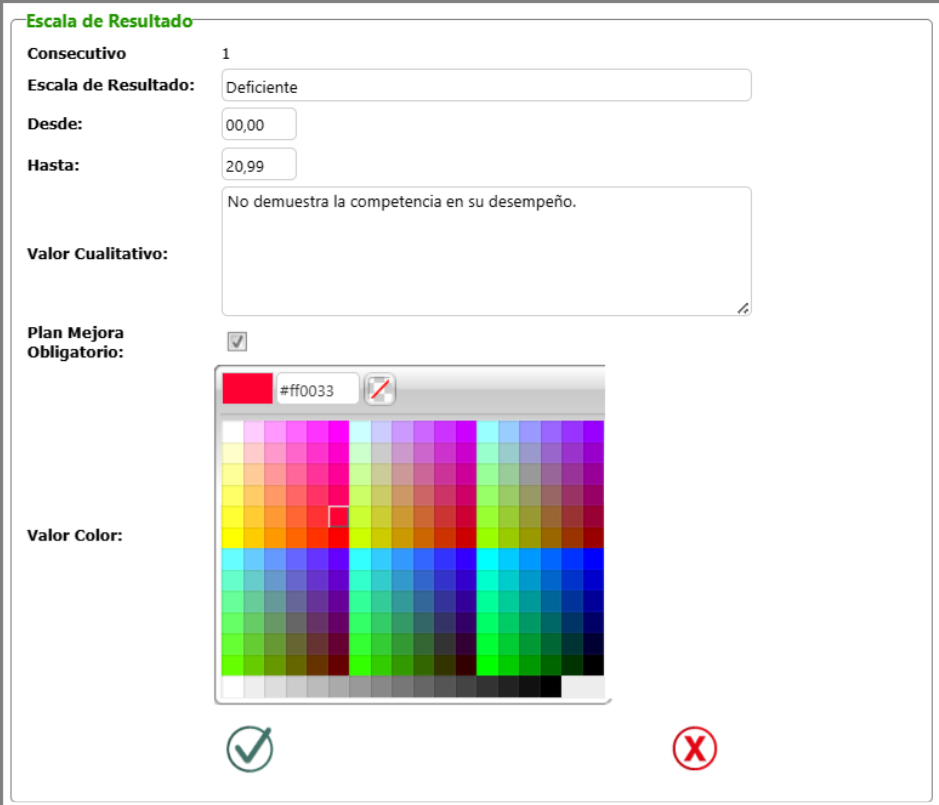Confirm with the green checkmark icon
The height and width of the screenshot is (805, 939).
click(250, 749)
